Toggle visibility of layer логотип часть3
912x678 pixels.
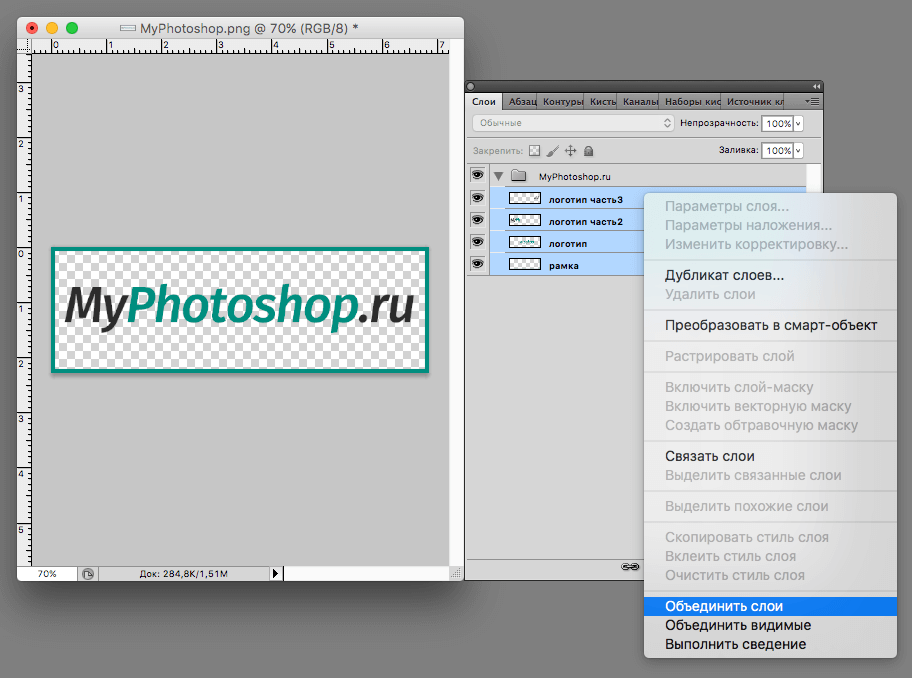(x=478, y=198)
